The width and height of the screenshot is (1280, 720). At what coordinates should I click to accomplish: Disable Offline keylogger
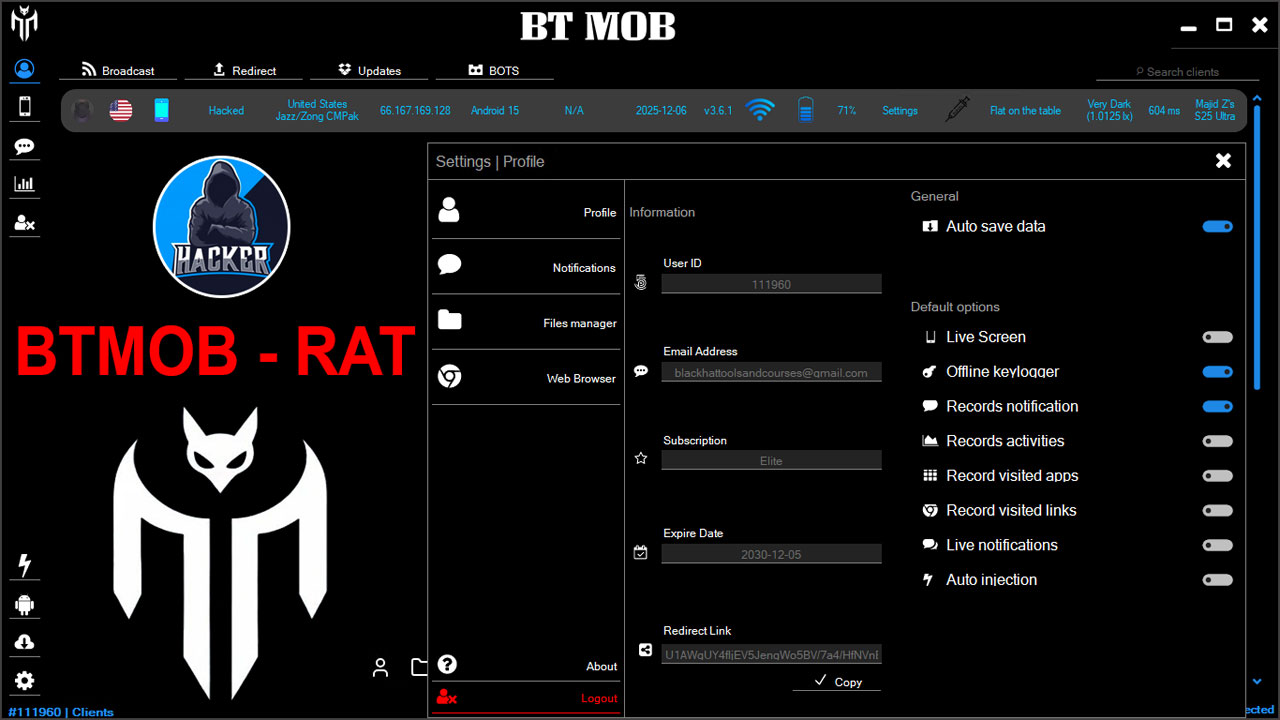pyautogui.click(x=1217, y=371)
